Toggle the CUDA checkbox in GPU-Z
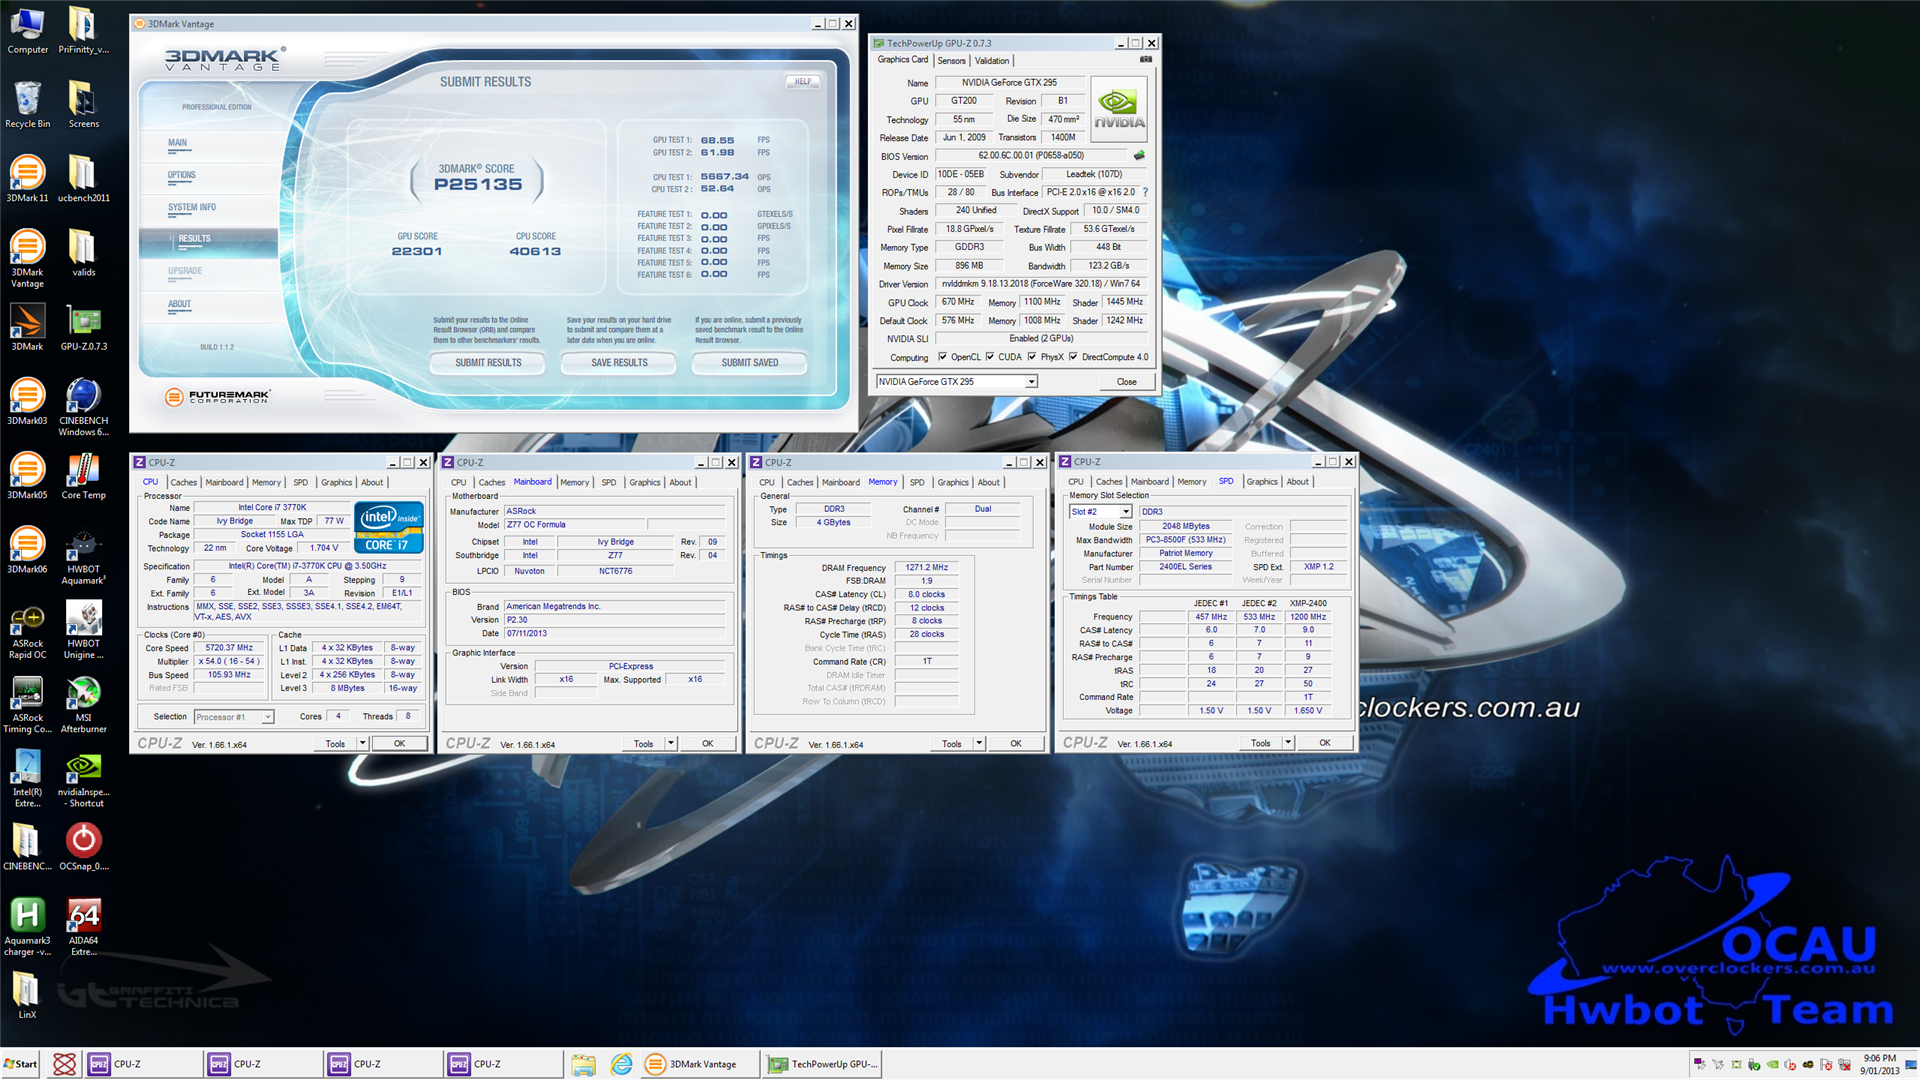Image resolution: width=1920 pixels, height=1080 pixels. [x=990, y=357]
